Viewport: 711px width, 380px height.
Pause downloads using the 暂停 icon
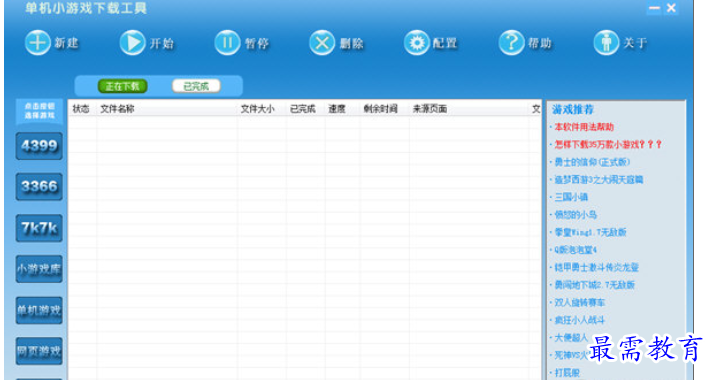click(227, 43)
